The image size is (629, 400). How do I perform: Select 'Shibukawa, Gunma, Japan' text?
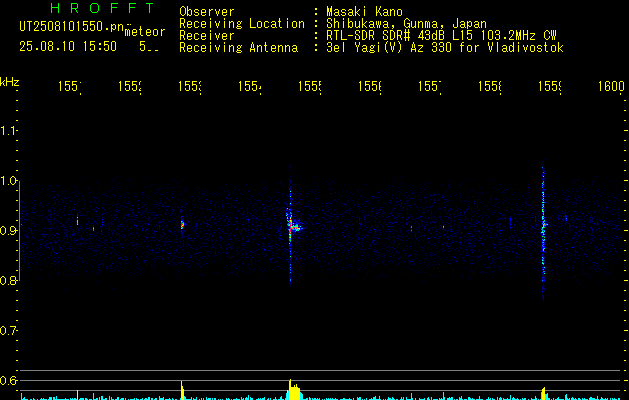click(406, 24)
